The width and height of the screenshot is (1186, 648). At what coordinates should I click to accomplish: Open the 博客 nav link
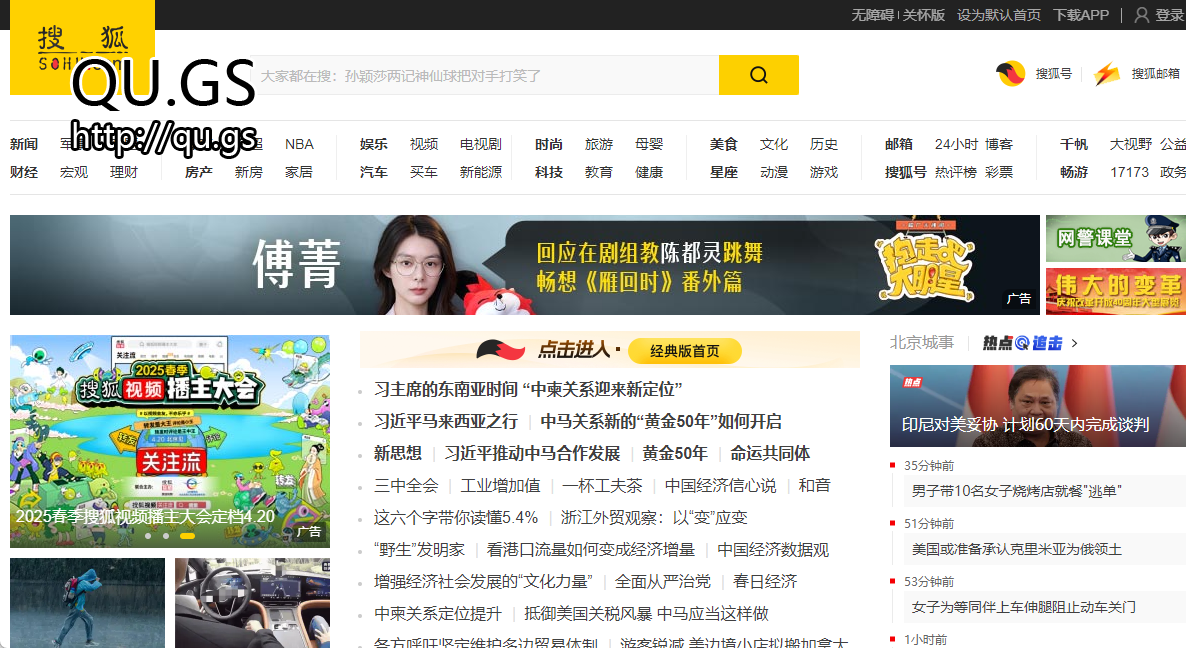tap(999, 144)
